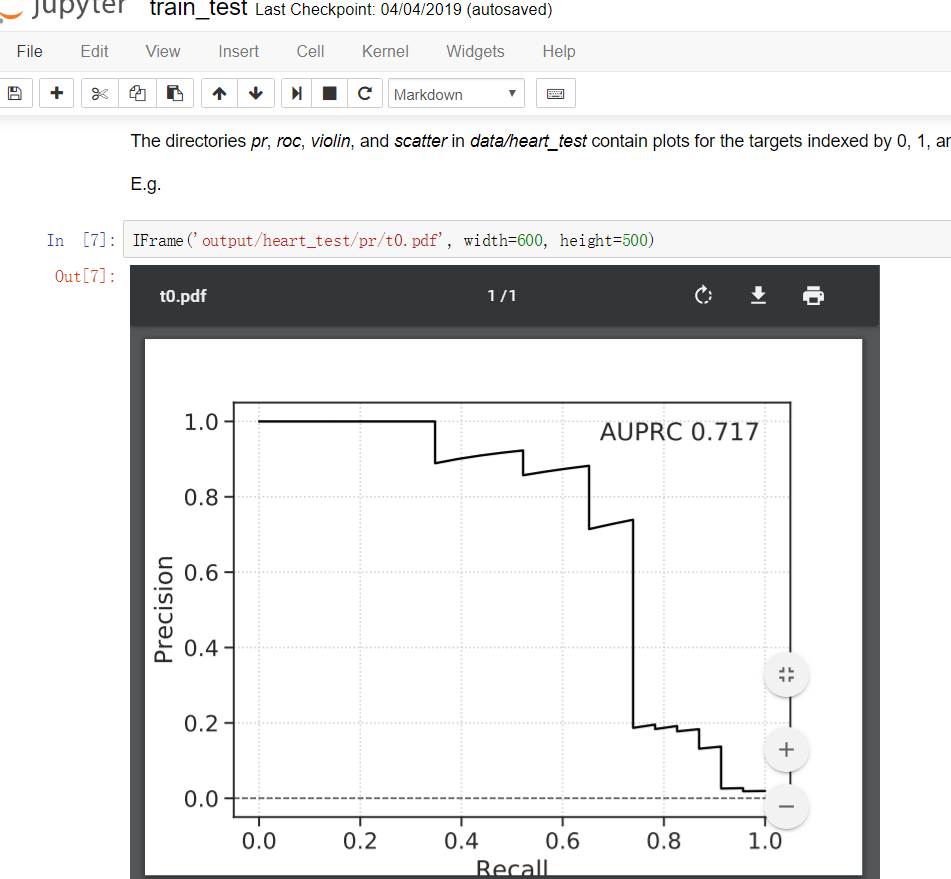
Task: Zoom out of the PDF with minus button
Action: tap(786, 806)
